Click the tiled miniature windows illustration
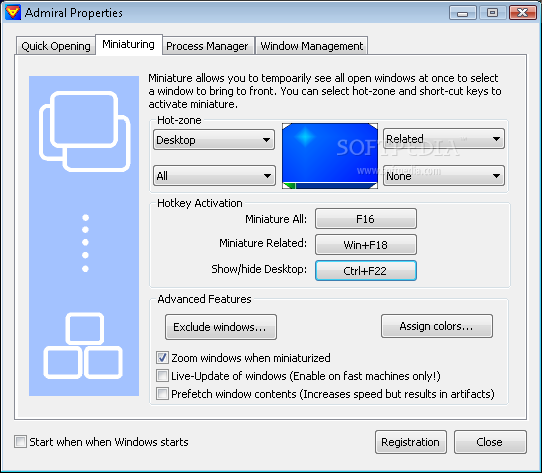Screen dimensions: 542x473 tap(83, 346)
